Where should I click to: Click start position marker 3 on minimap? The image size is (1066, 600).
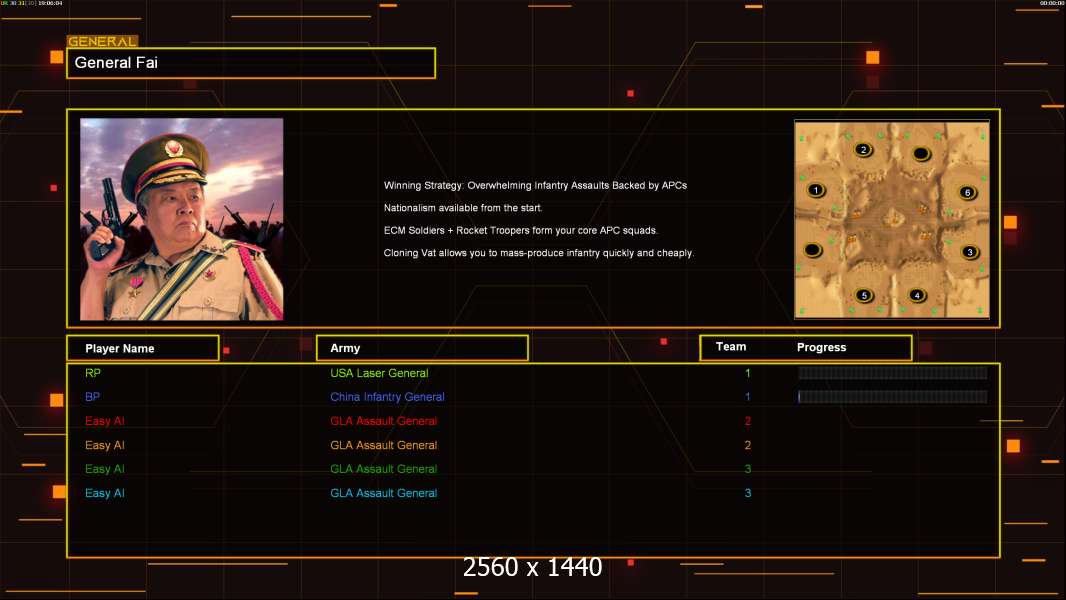969,252
